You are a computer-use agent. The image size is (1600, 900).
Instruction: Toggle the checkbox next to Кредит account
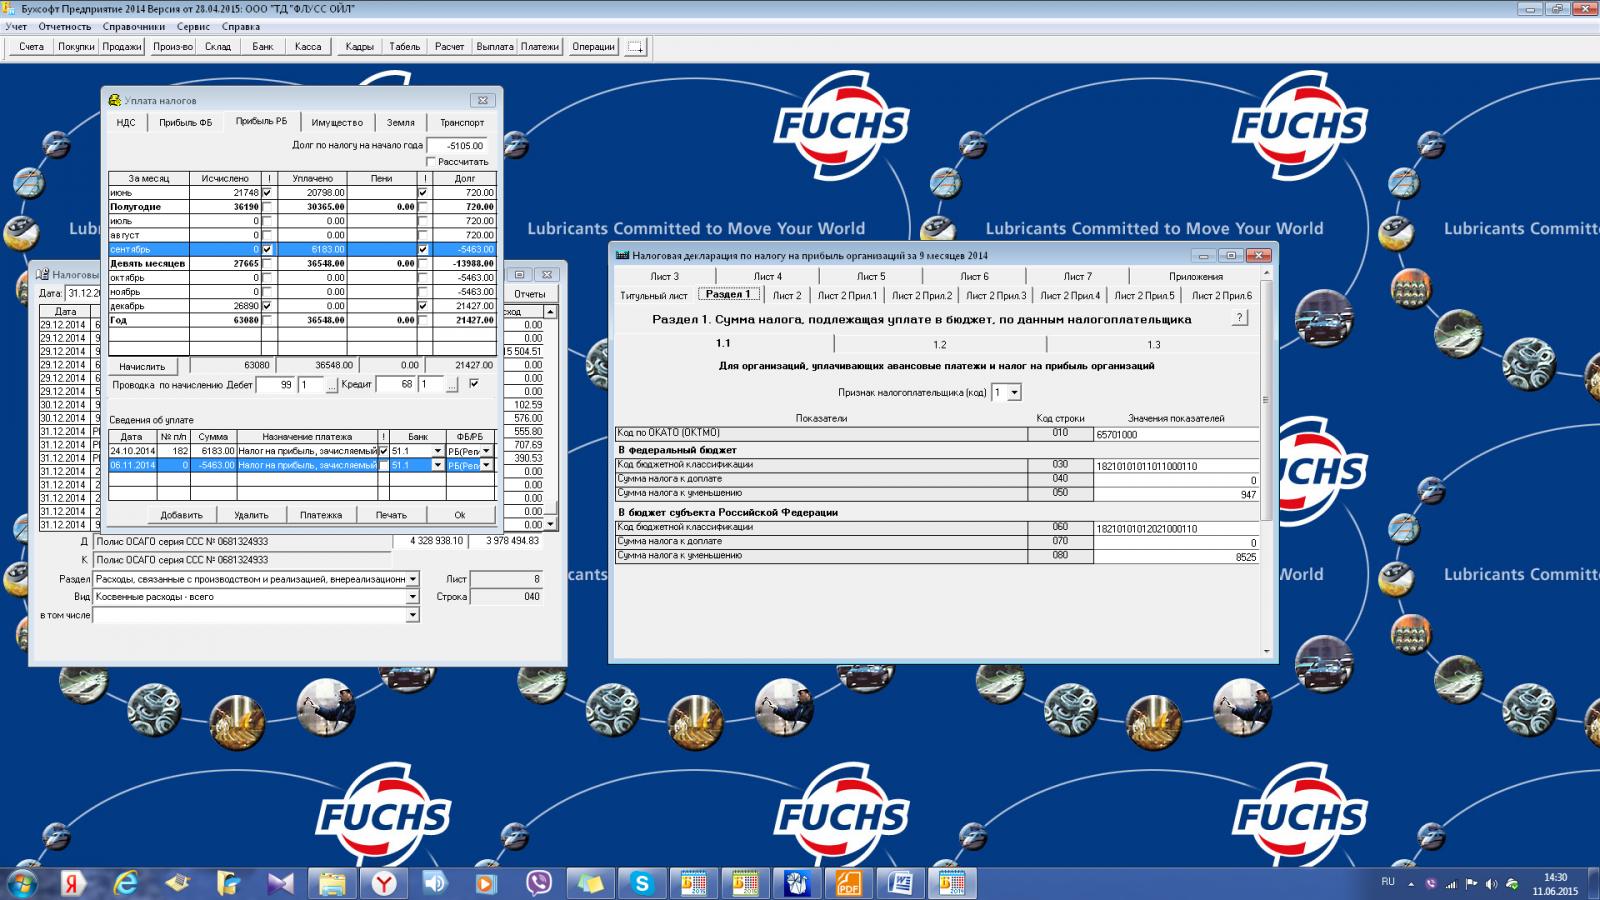474,383
